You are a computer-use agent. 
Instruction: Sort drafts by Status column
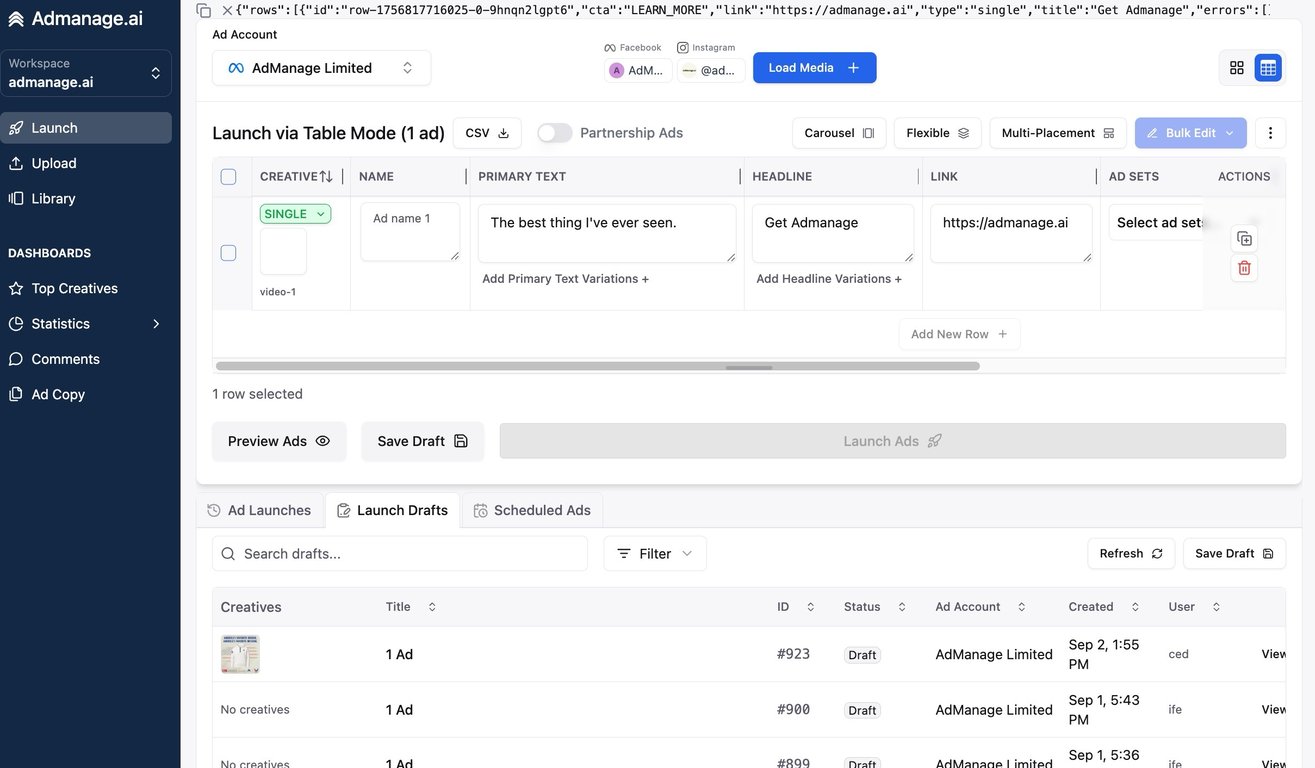(902, 607)
